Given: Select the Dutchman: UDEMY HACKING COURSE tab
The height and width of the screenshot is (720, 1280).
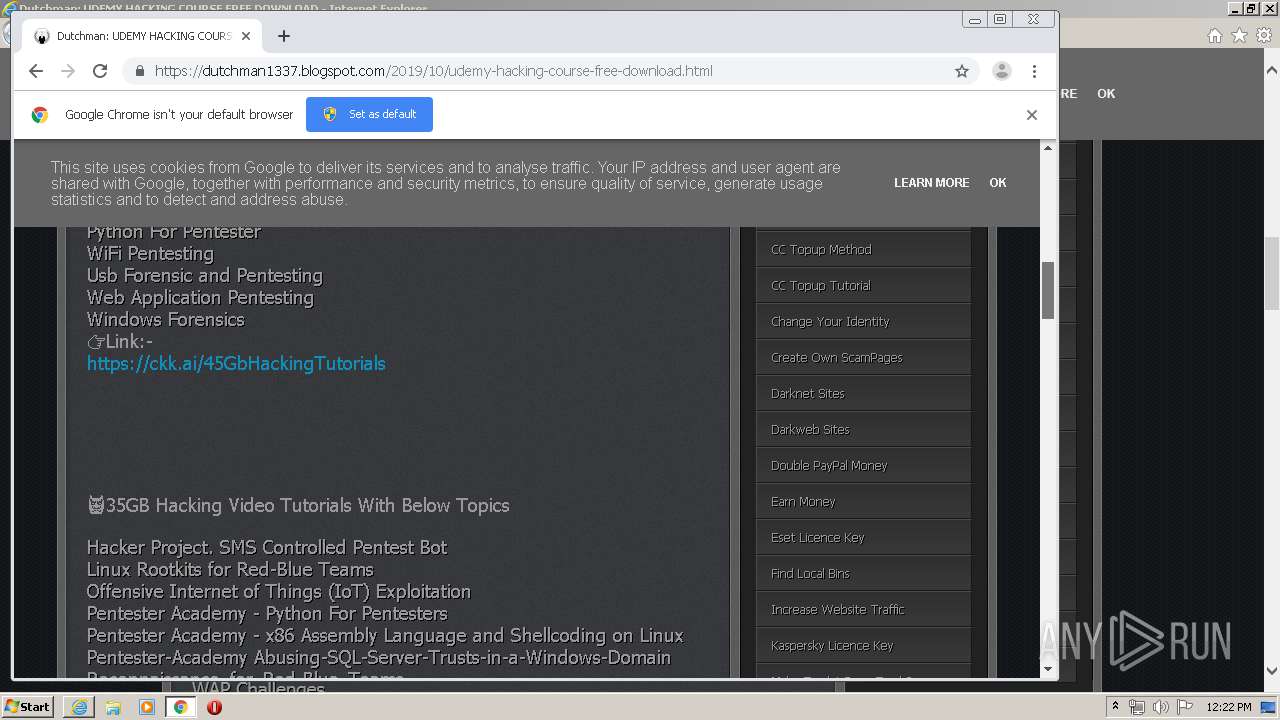Looking at the screenshot, I should point(143,36).
